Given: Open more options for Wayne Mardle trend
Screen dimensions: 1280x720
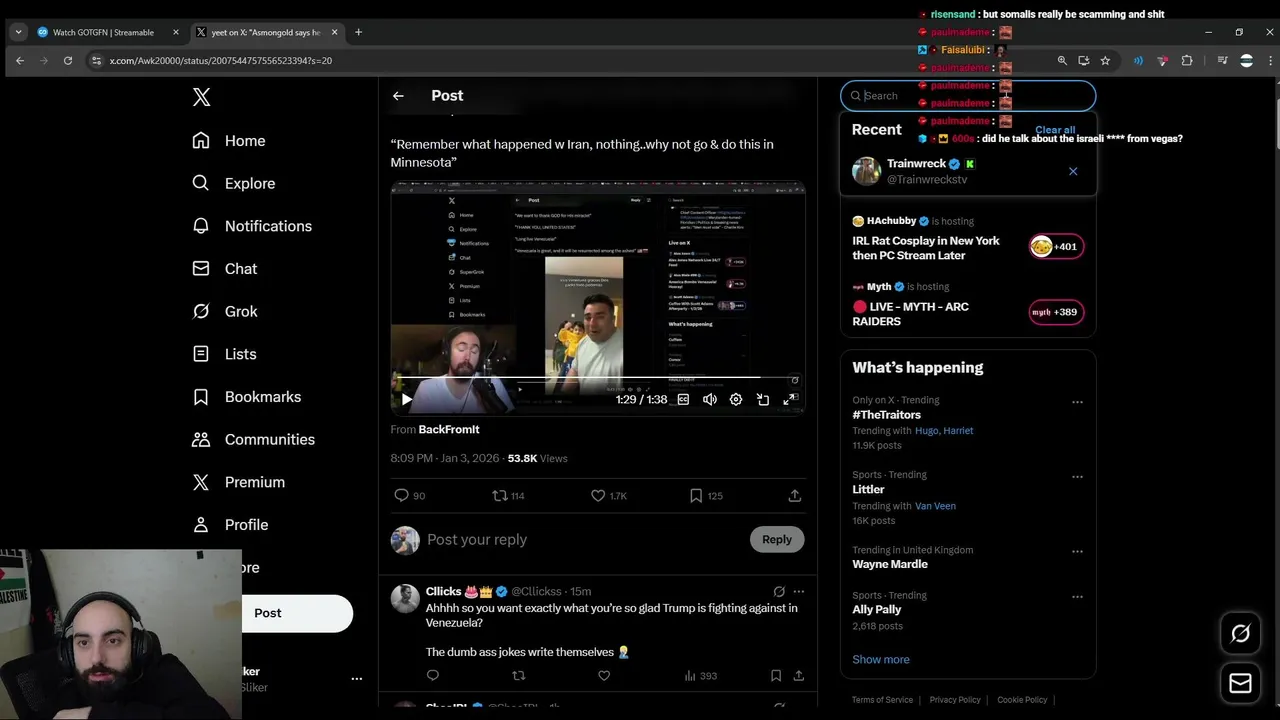Looking at the screenshot, I should (x=1077, y=551).
